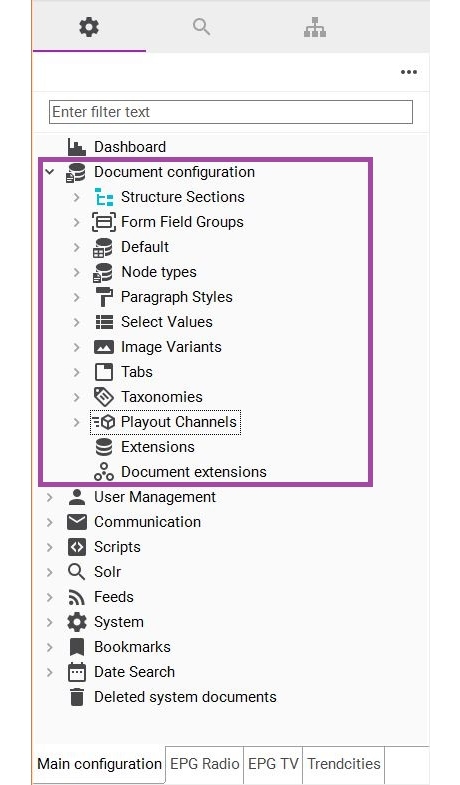Switch to the EPG Radio tab

204,764
